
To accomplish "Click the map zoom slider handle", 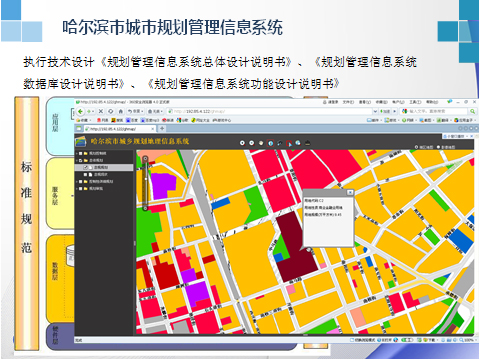I will click(146, 179).
